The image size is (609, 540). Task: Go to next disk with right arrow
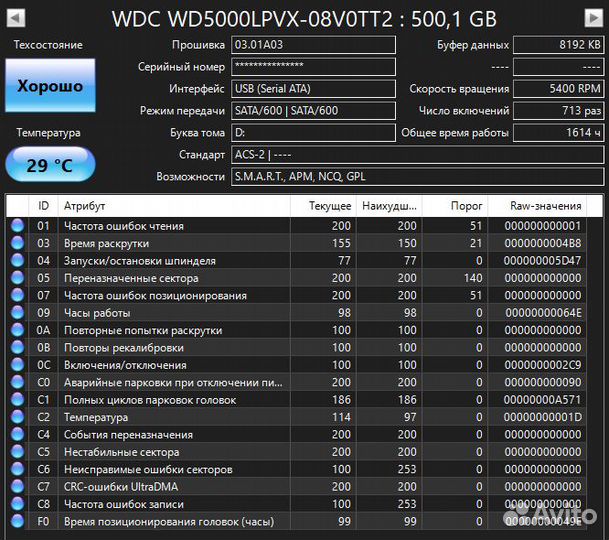[593, 18]
